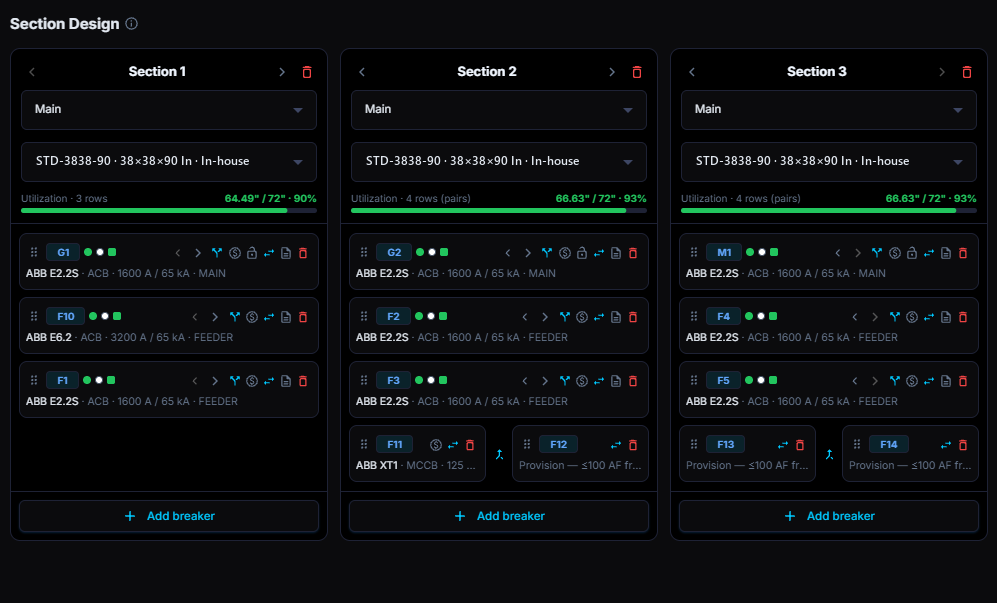
Task: Open the dollar icon on breaker F2
Action: pyautogui.click(x=582, y=317)
